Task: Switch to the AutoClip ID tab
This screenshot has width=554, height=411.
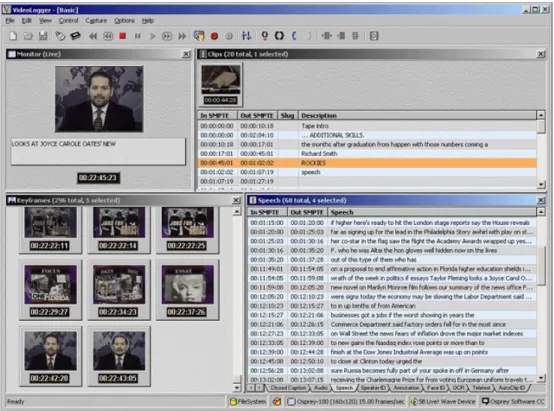Action: pos(512,388)
